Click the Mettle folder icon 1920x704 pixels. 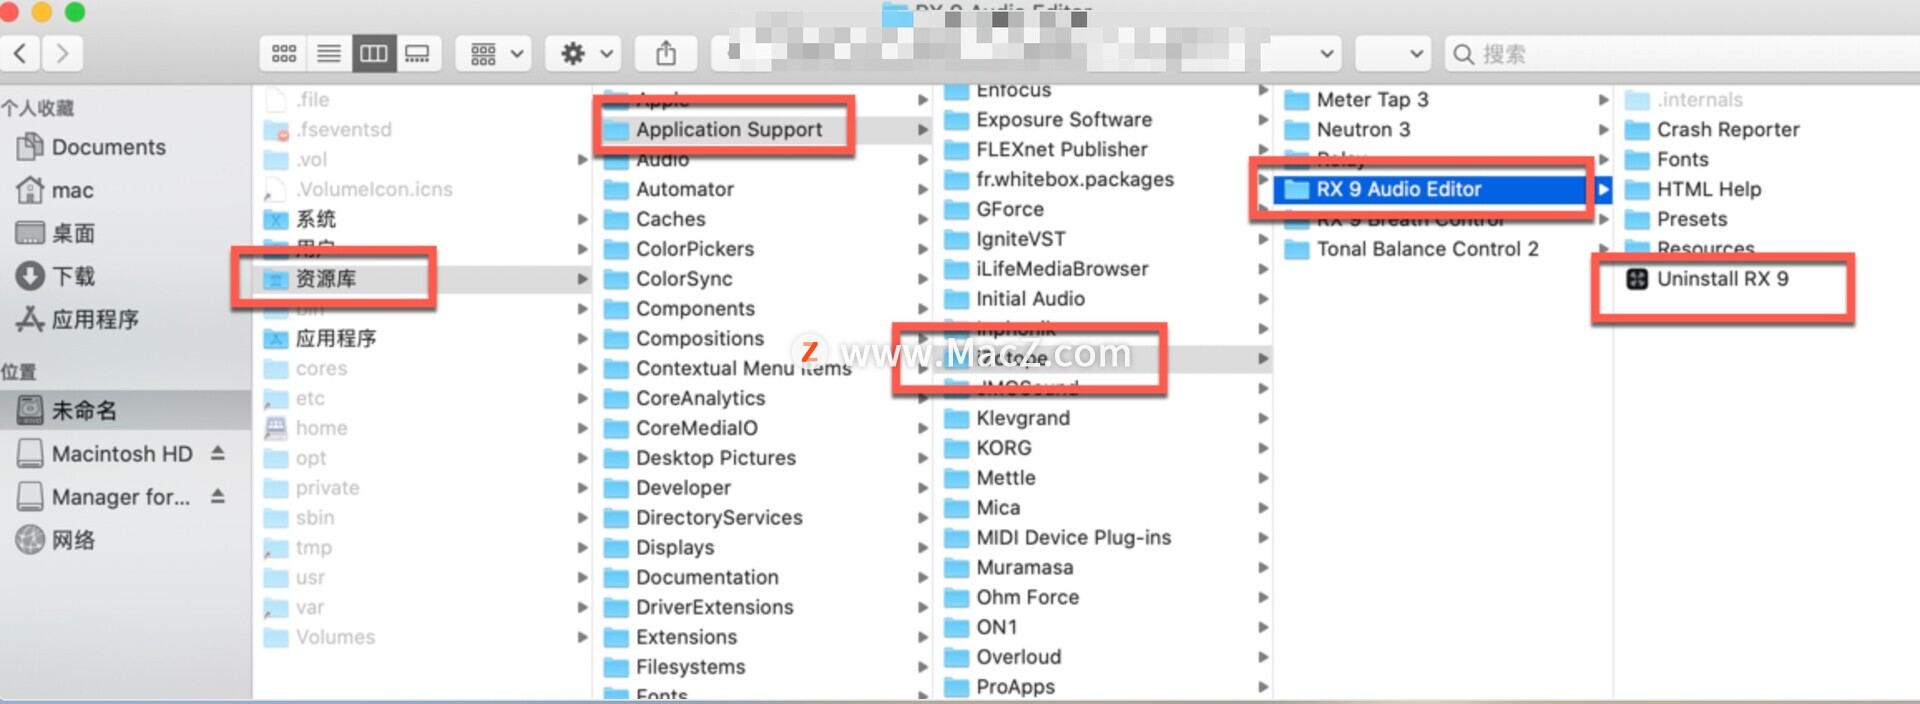[957, 478]
